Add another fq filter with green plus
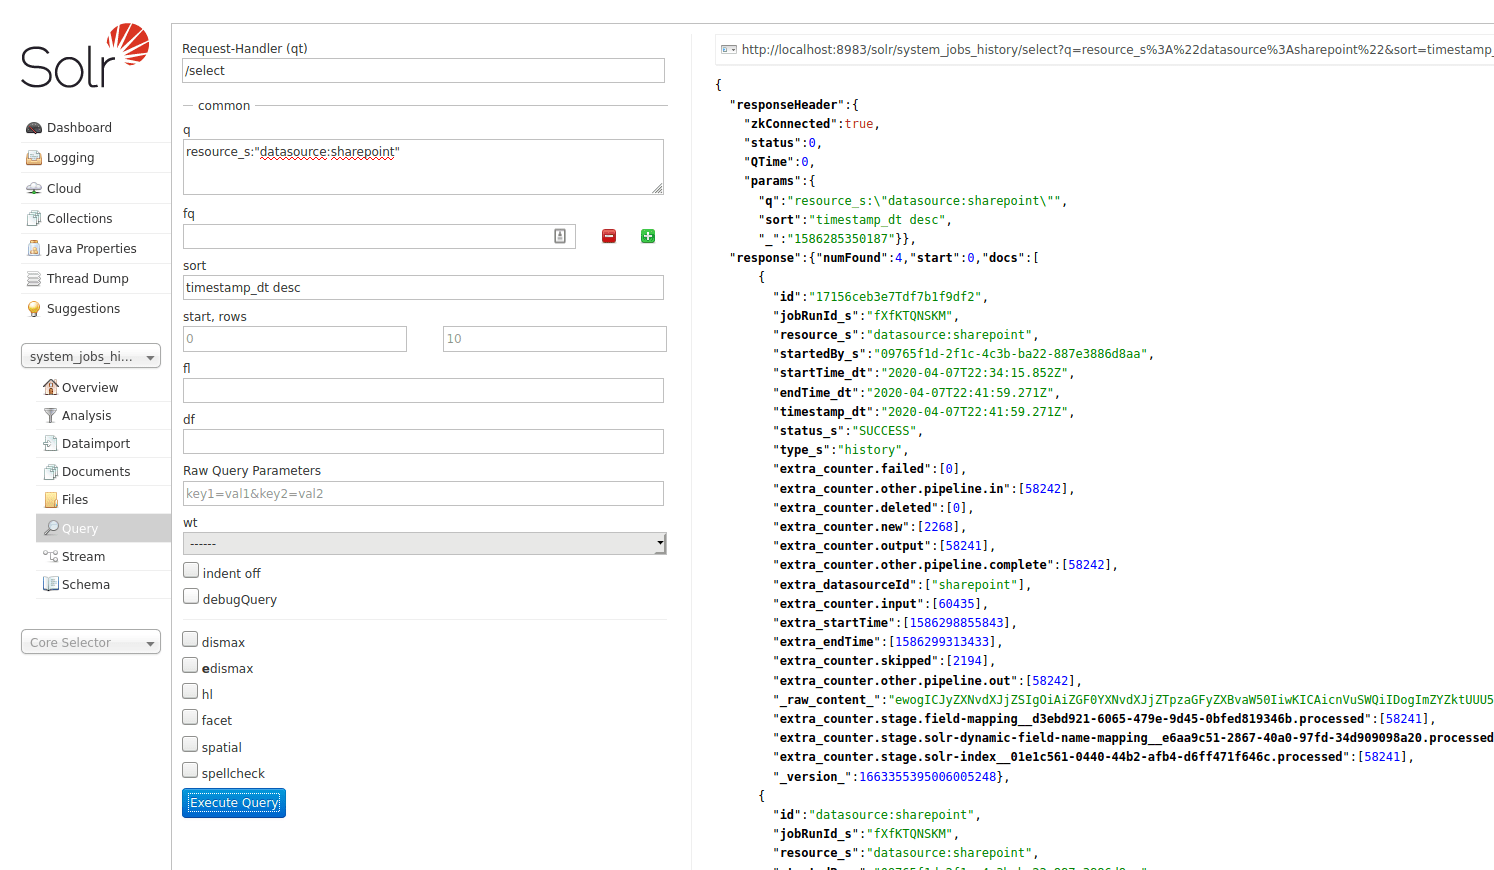The height and width of the screenshot is (870, 1494). coord(647,236)
